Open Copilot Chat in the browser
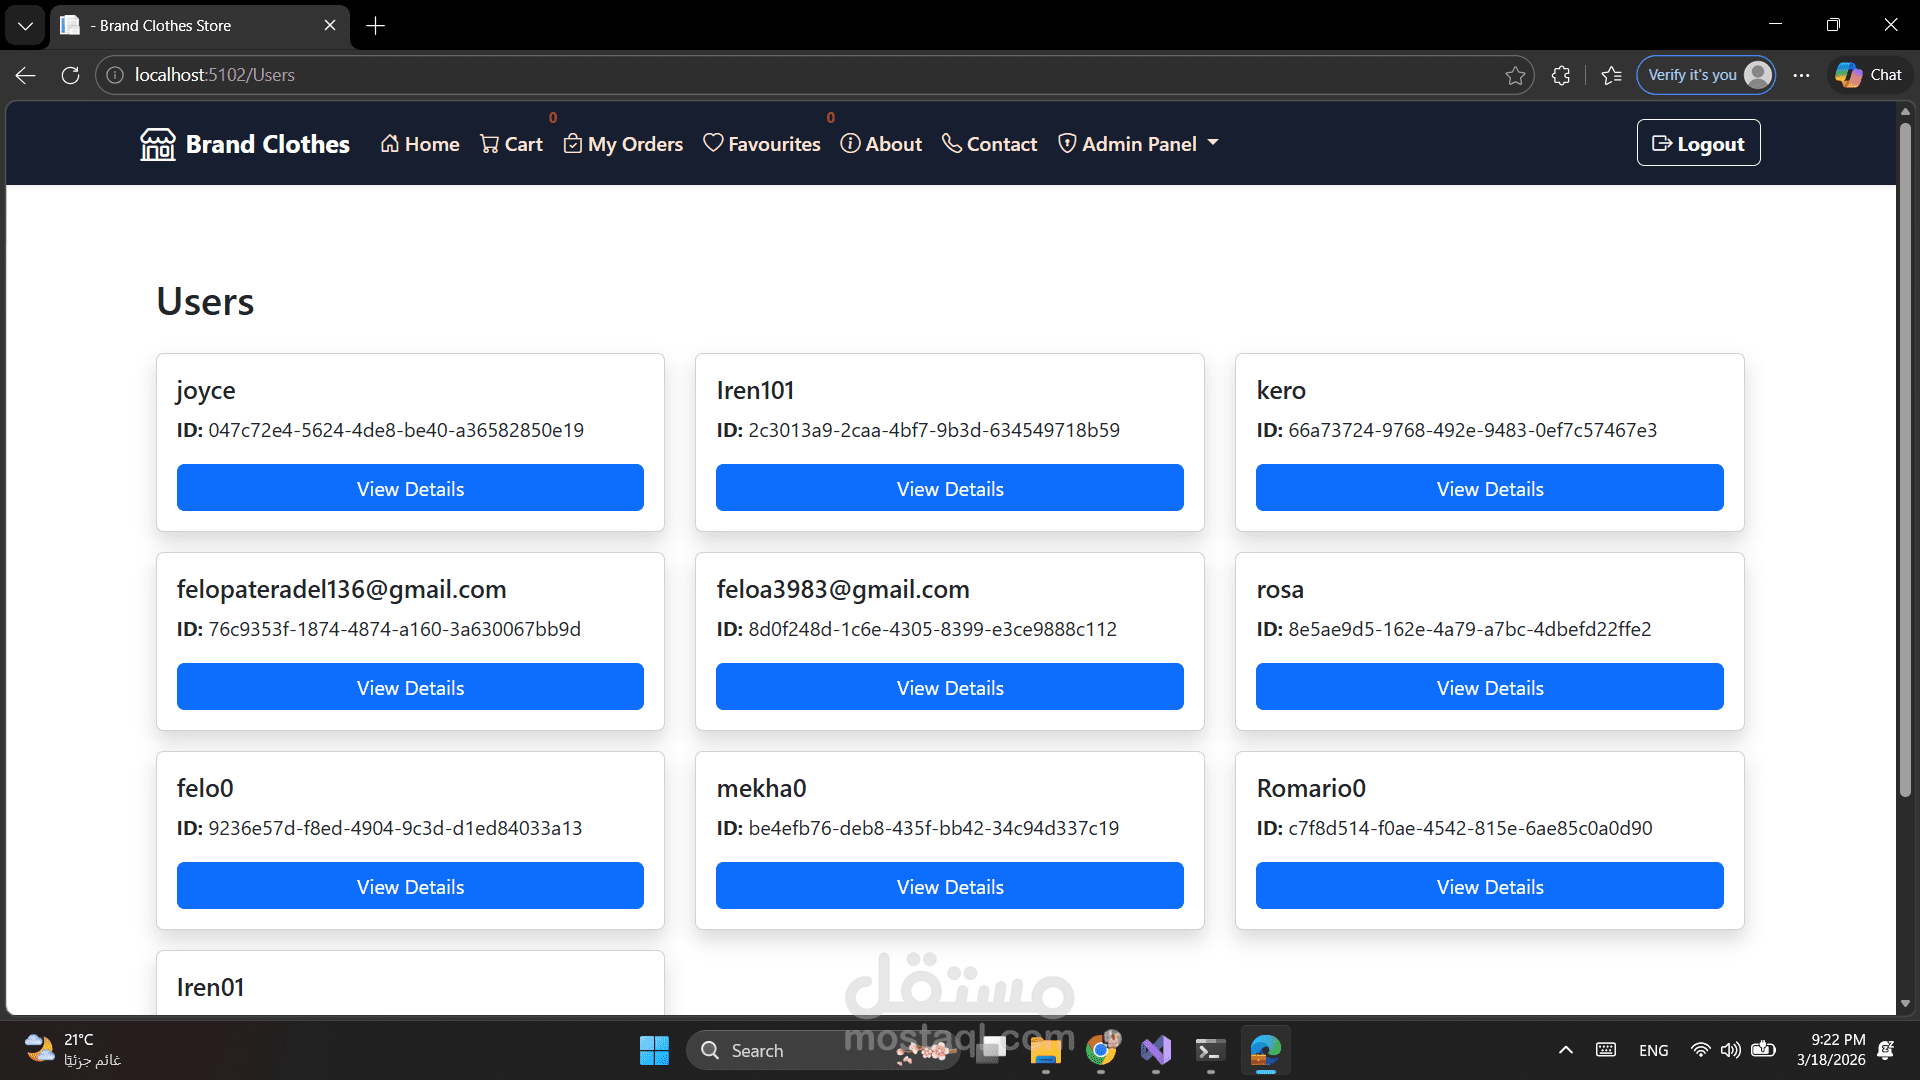The image size is (1920, 1080). pyautogui.click(x=1869, y=75)
